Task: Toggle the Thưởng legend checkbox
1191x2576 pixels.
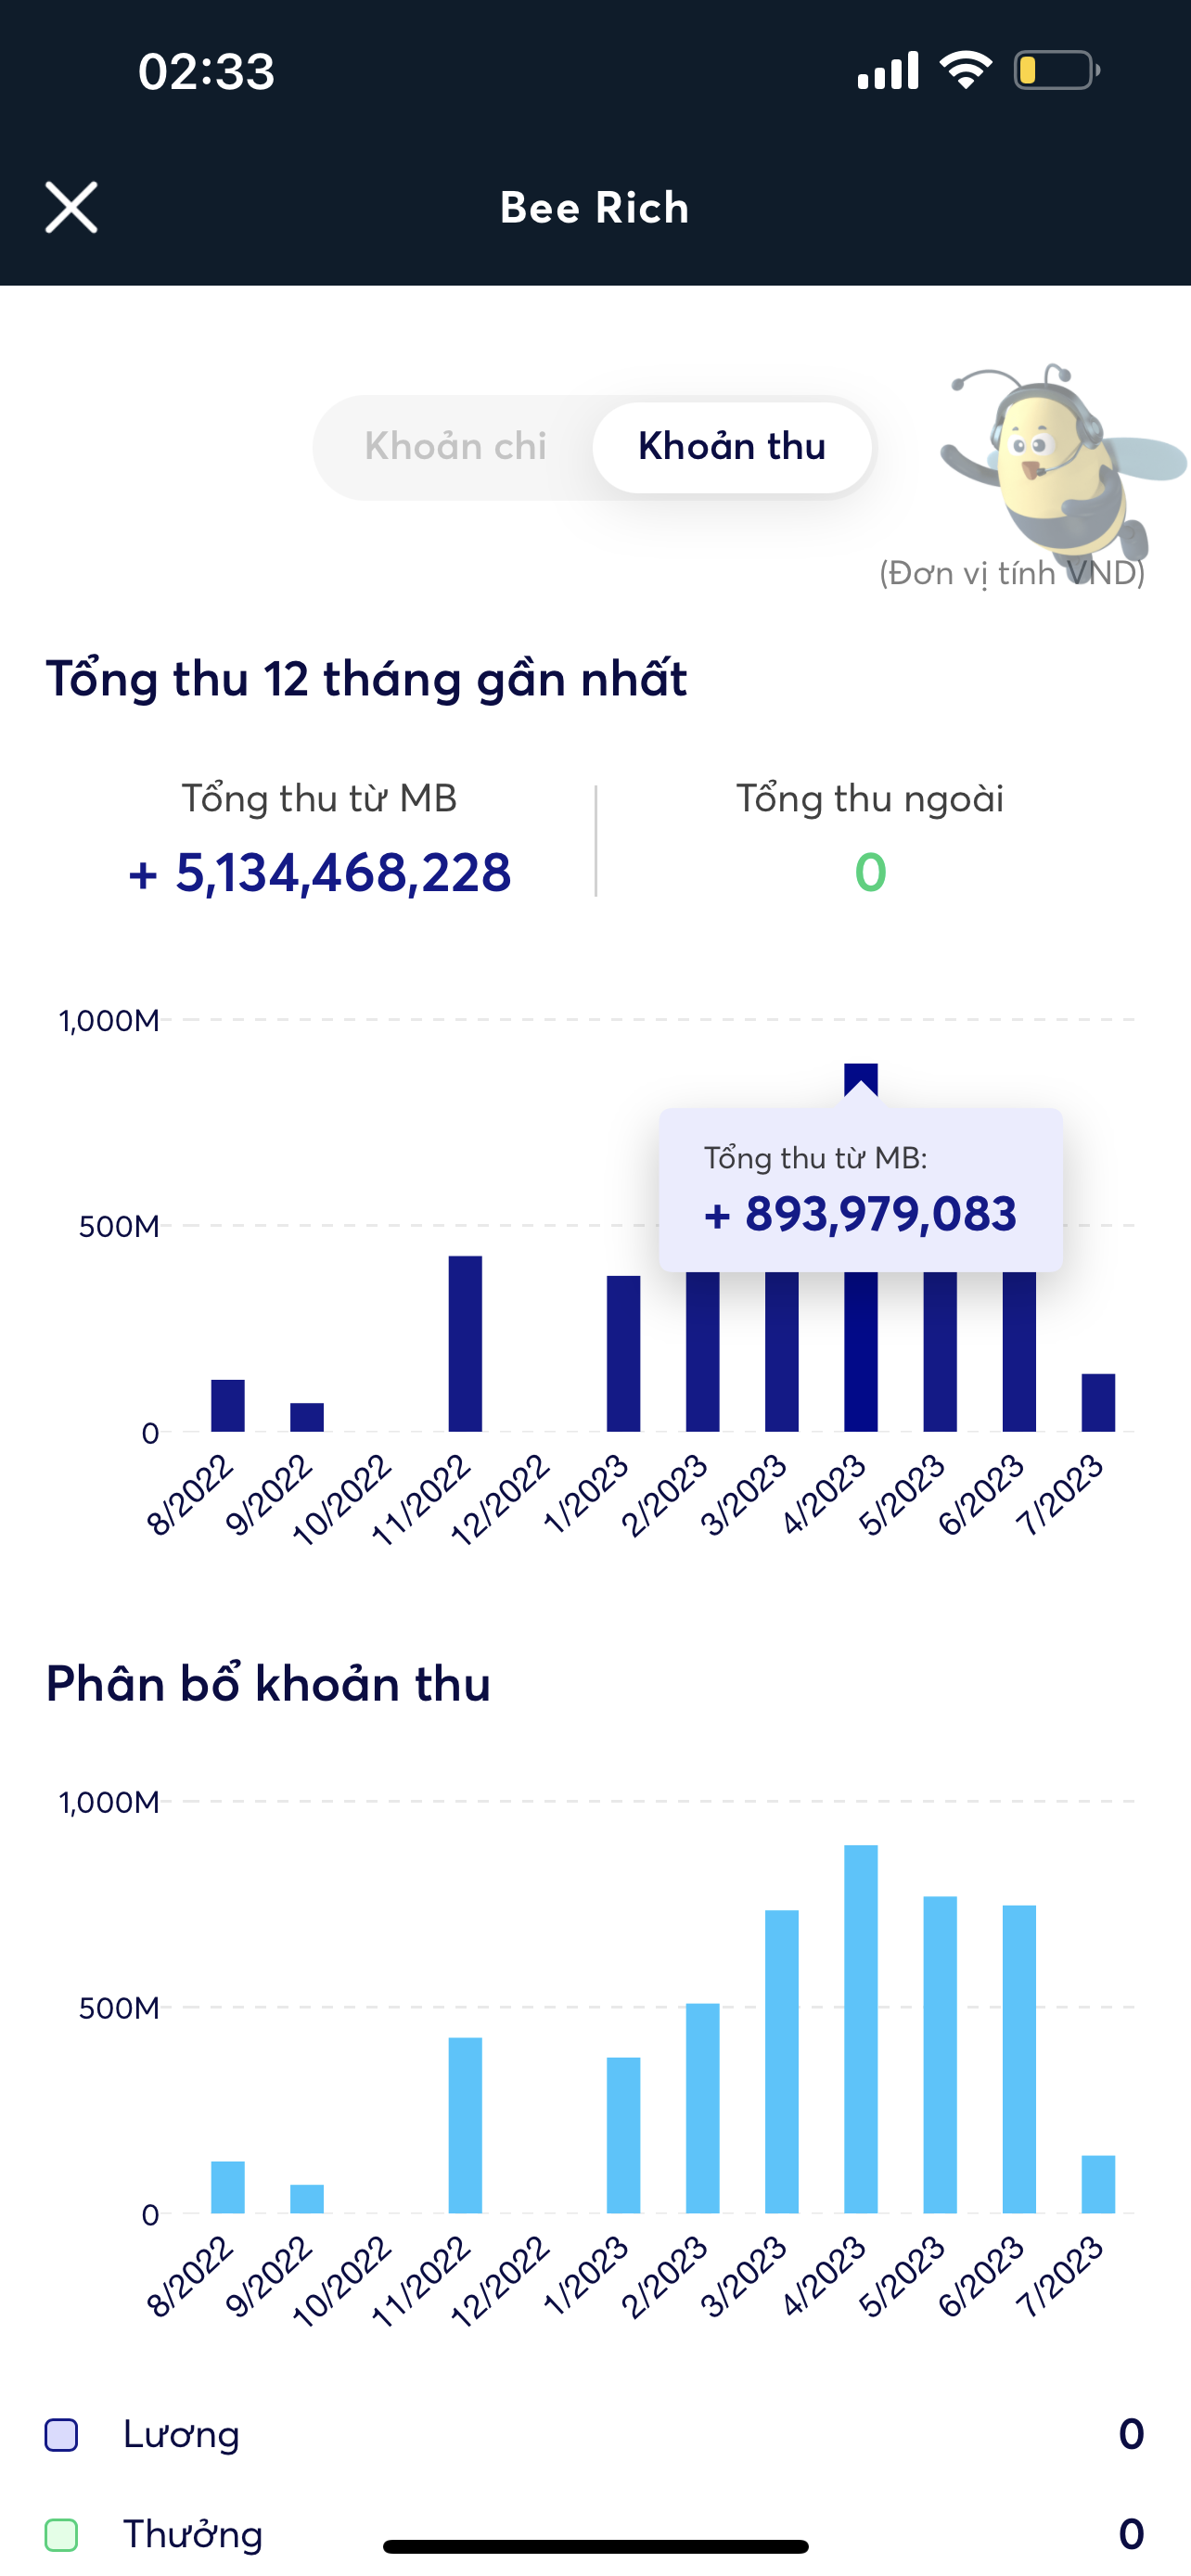Action: tap(62, 2535)
